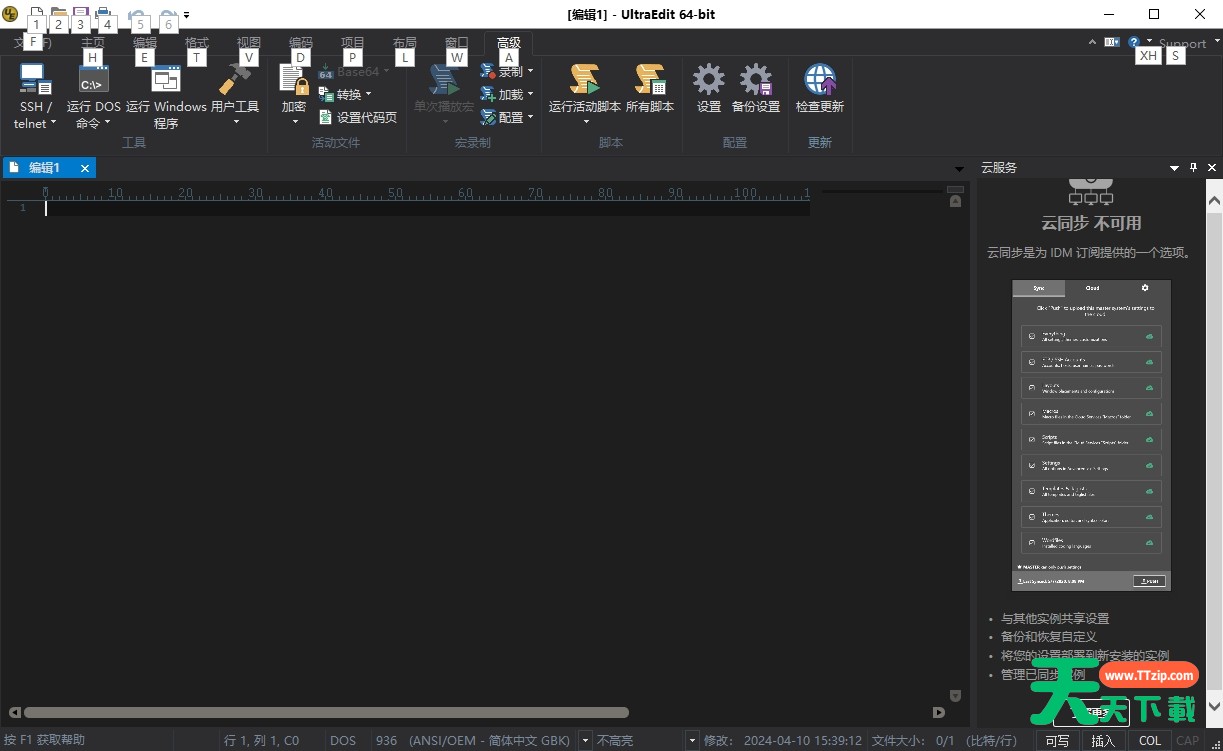Open 所有脚本 list icon

[x=649, y=81]
